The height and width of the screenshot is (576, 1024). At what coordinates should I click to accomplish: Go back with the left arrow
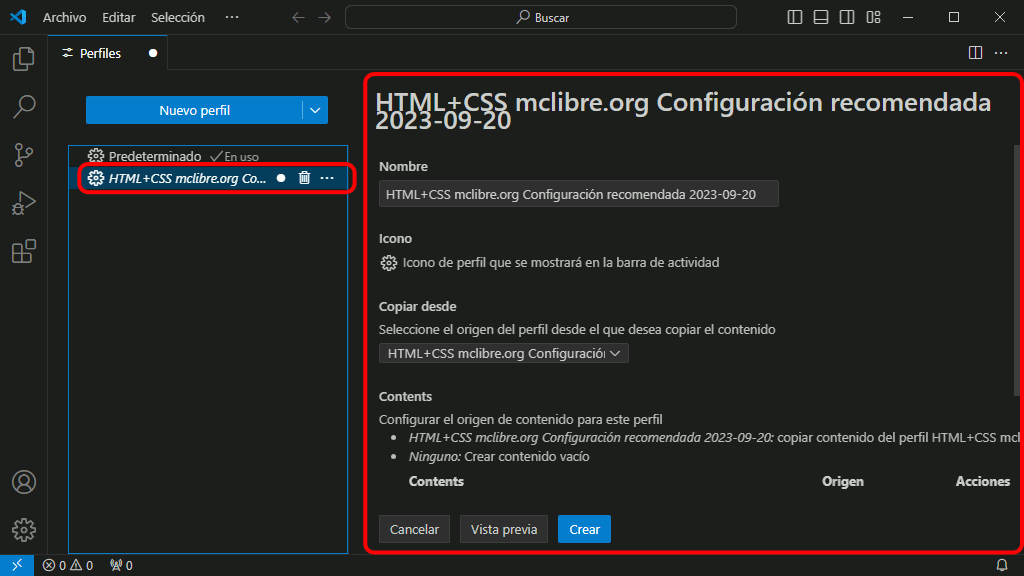click(x=298, y=18)
